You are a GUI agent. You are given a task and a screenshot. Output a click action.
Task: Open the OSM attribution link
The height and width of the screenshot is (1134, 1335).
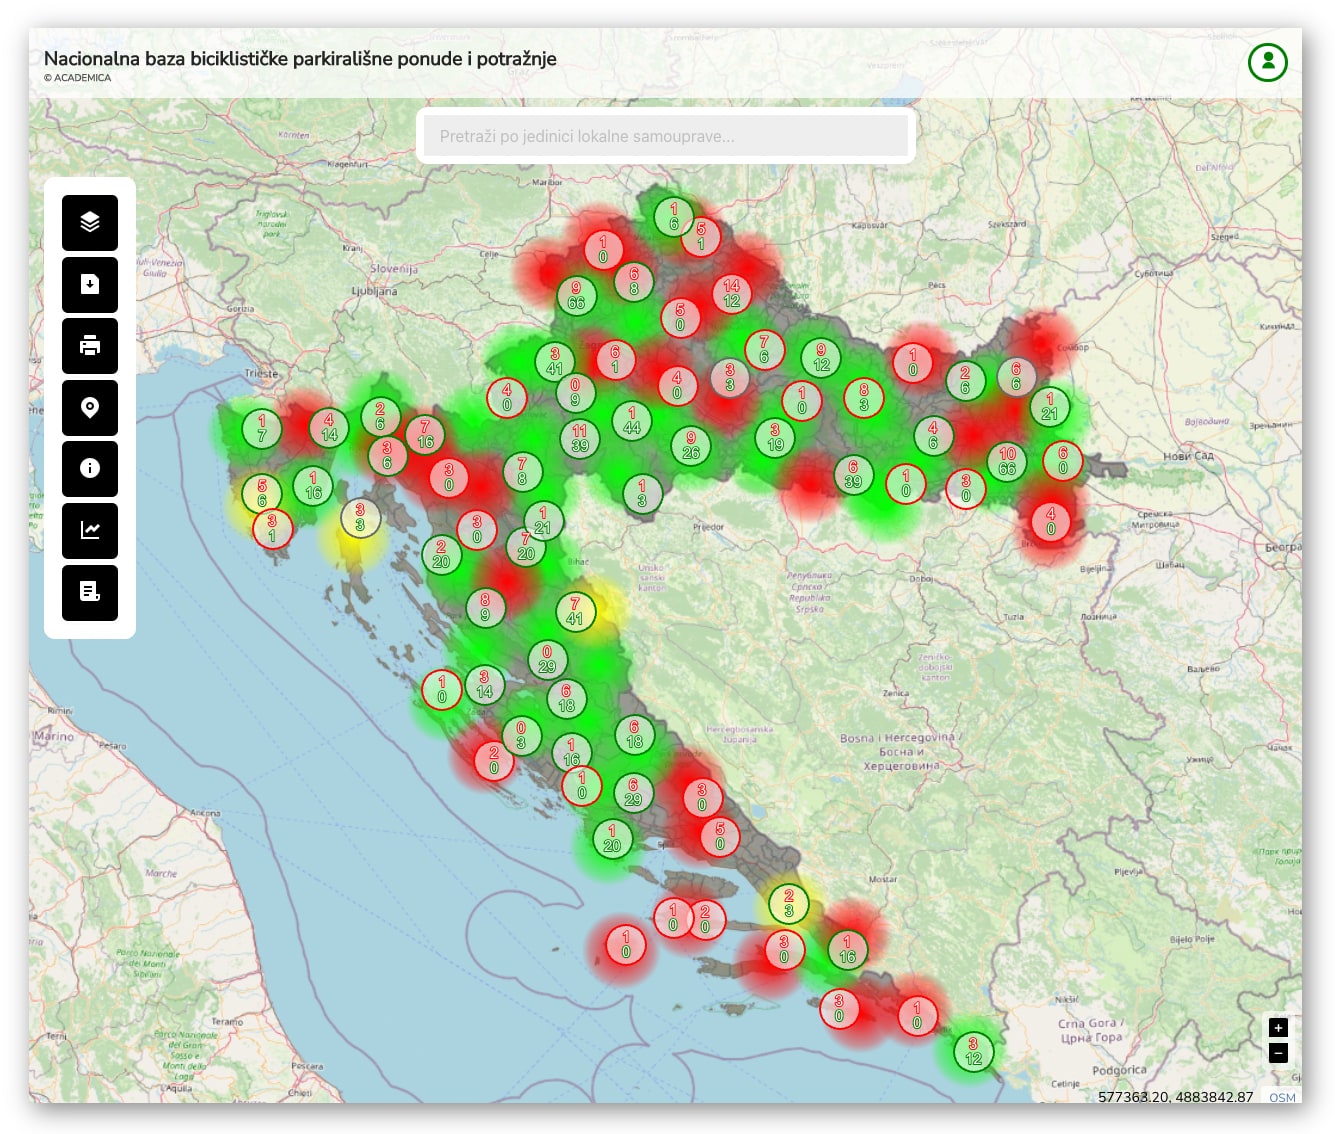[1281, 1097]
